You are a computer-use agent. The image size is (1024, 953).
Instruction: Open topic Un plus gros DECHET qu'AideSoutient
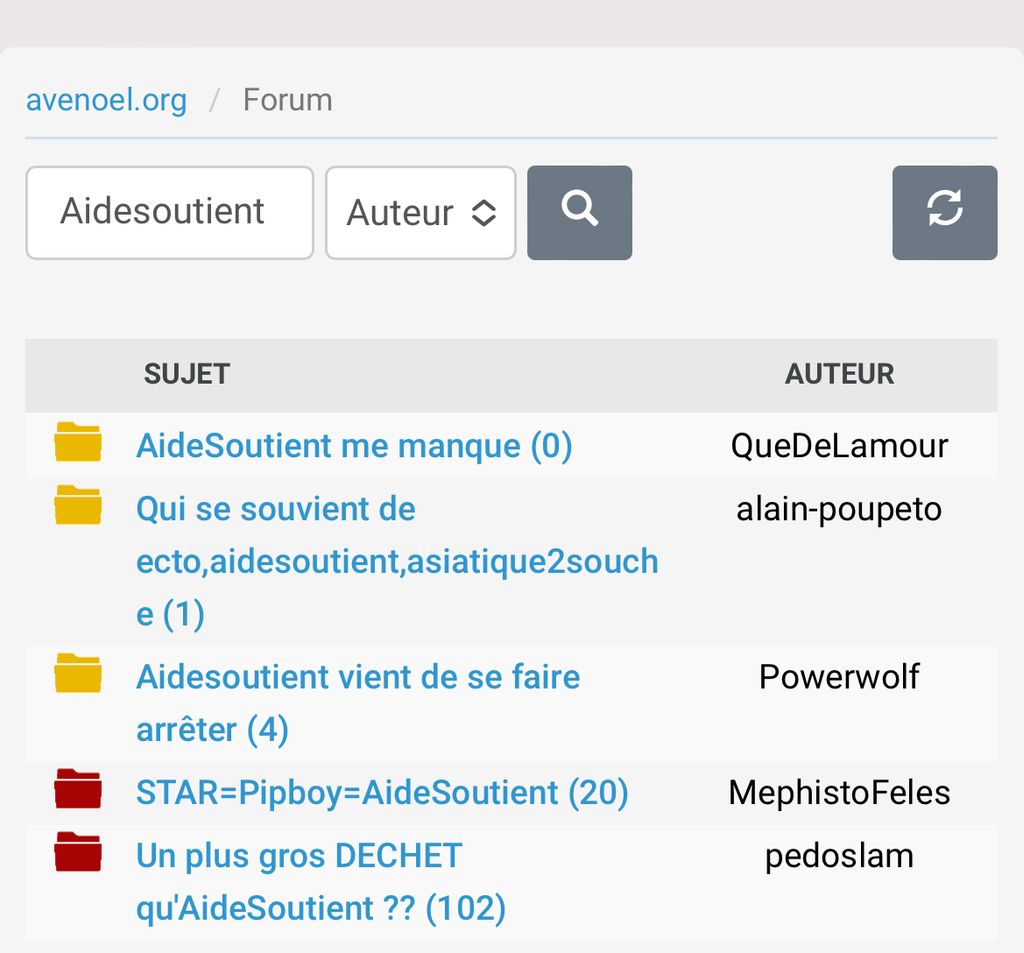[x=320, y=882]
